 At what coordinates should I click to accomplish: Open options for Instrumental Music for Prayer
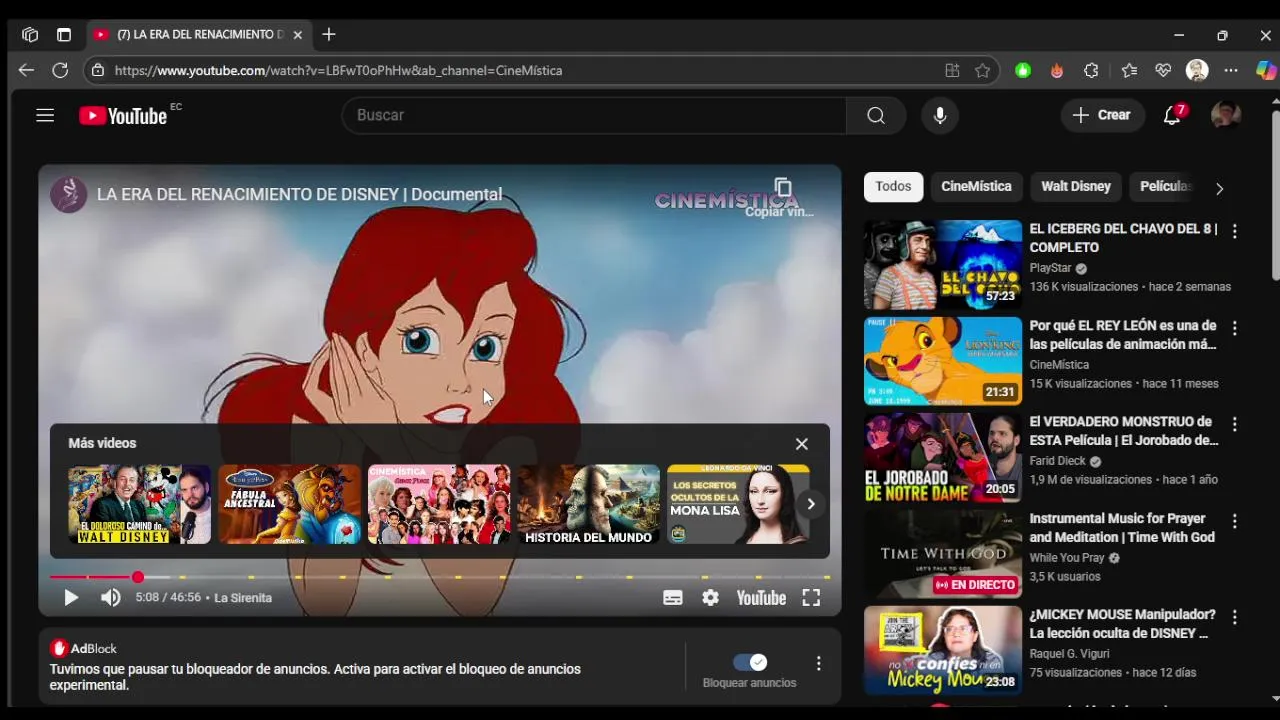coord(1234,521)
